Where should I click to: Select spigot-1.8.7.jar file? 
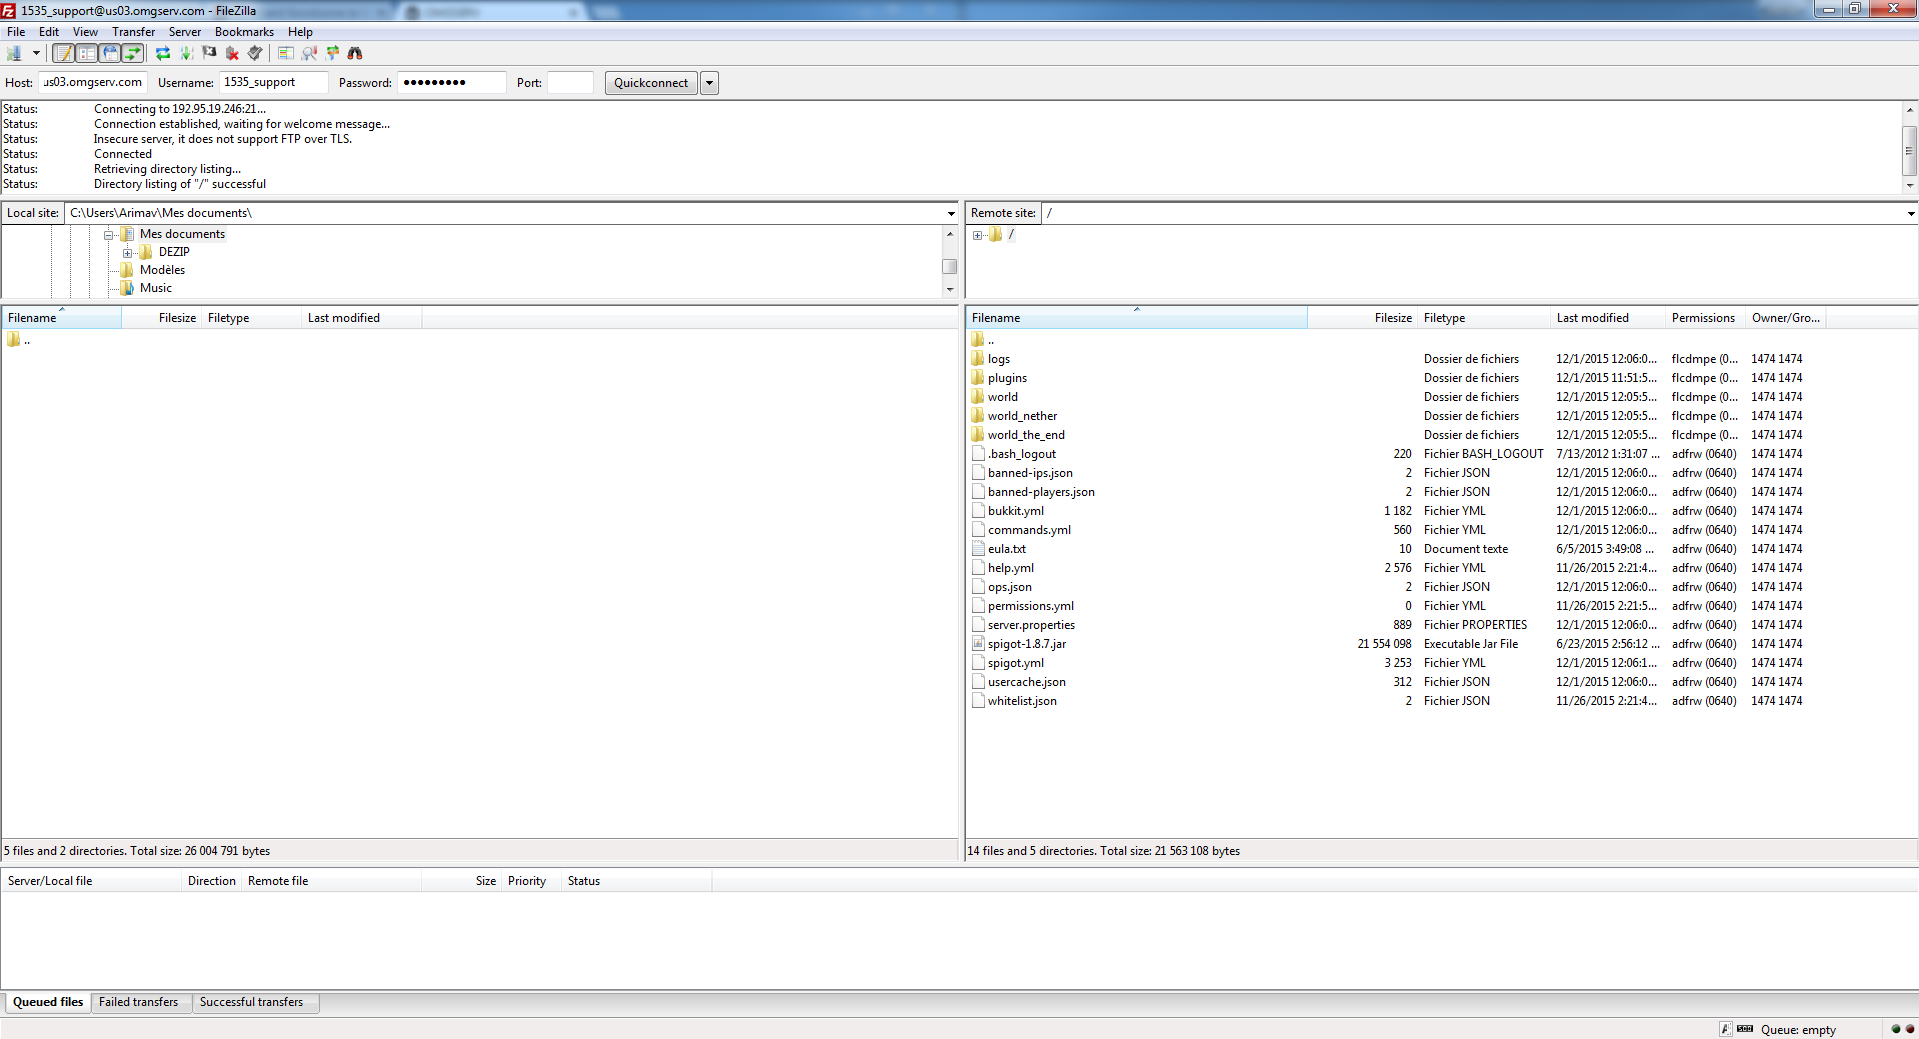(x=1027, y=644)
